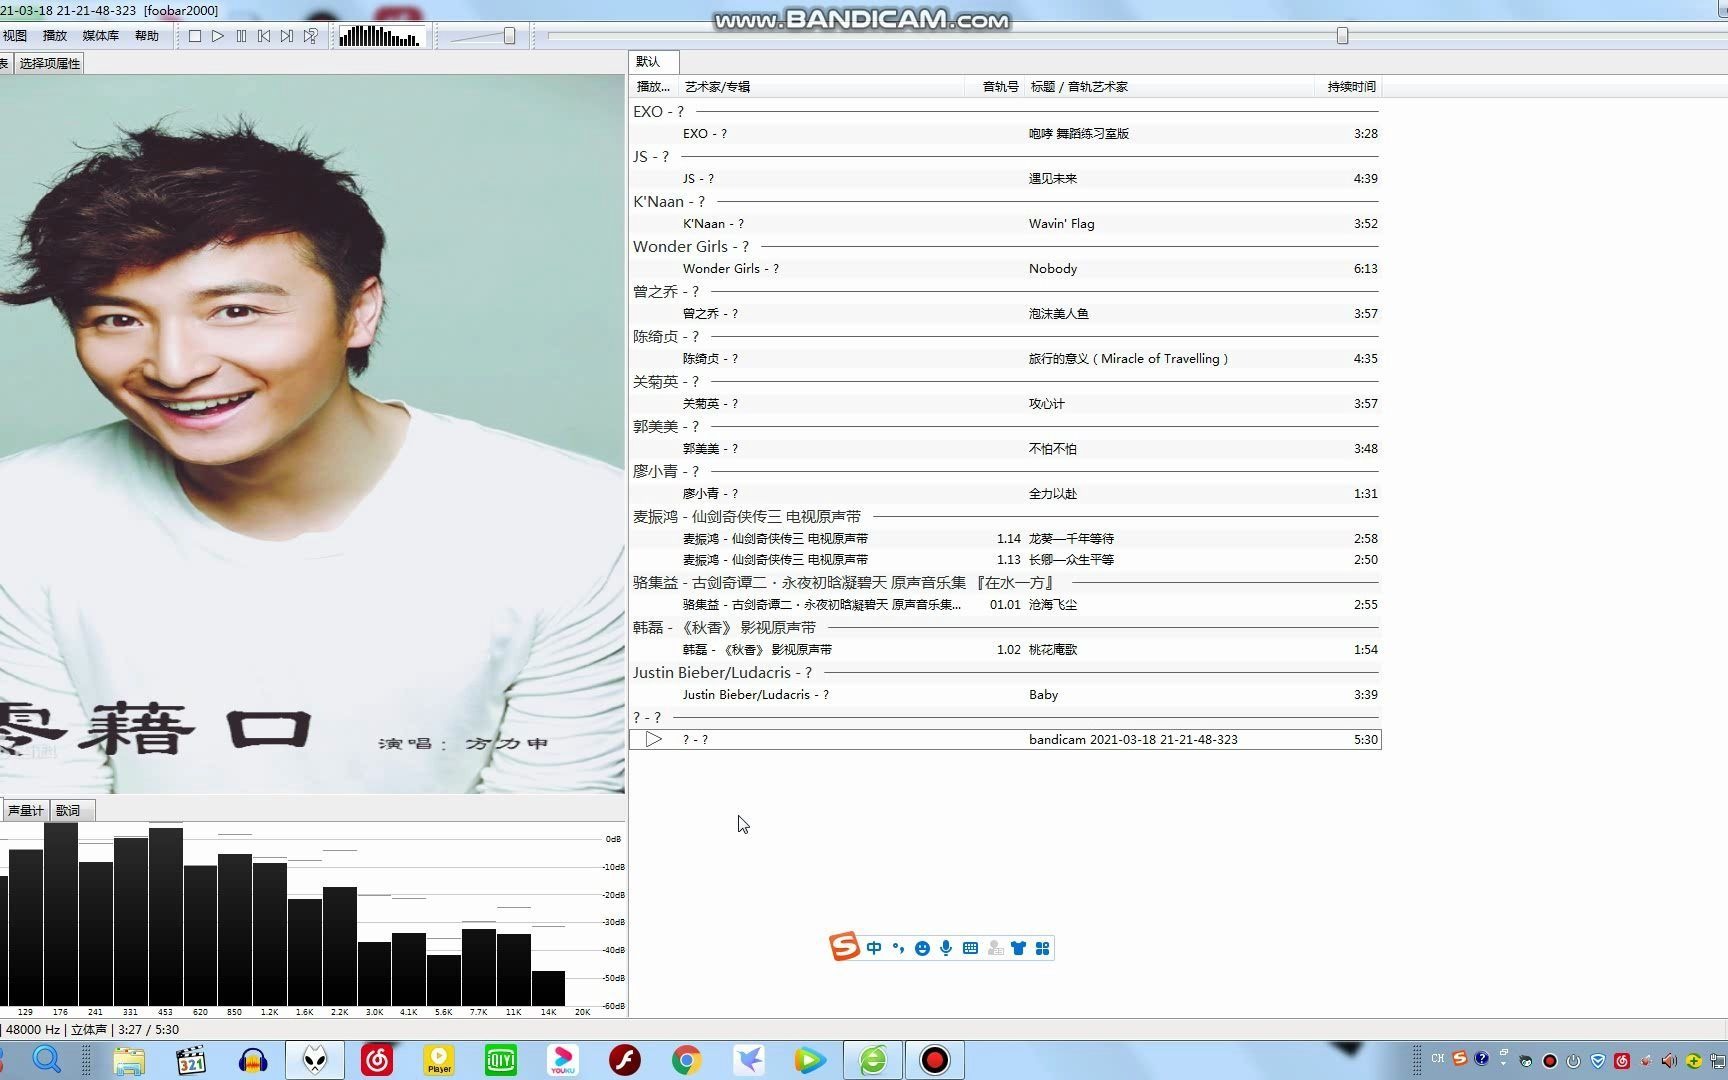Skip to the next track
This screenshot has width=1728, height=1080.
coord(287,36)
